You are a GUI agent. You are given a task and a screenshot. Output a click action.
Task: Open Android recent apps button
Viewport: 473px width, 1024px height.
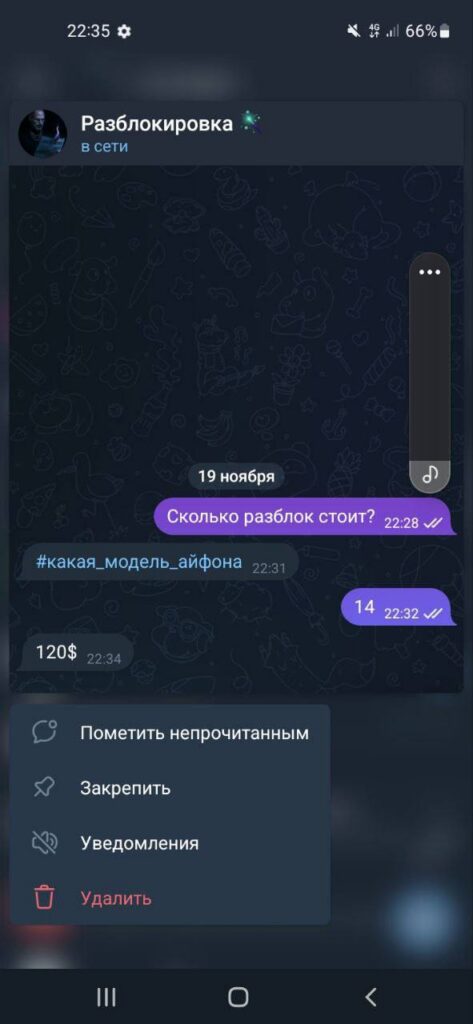coord(106,997)
